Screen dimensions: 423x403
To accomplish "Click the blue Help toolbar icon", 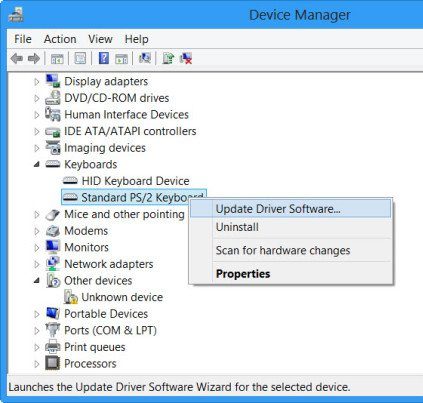I will [104, 58].
